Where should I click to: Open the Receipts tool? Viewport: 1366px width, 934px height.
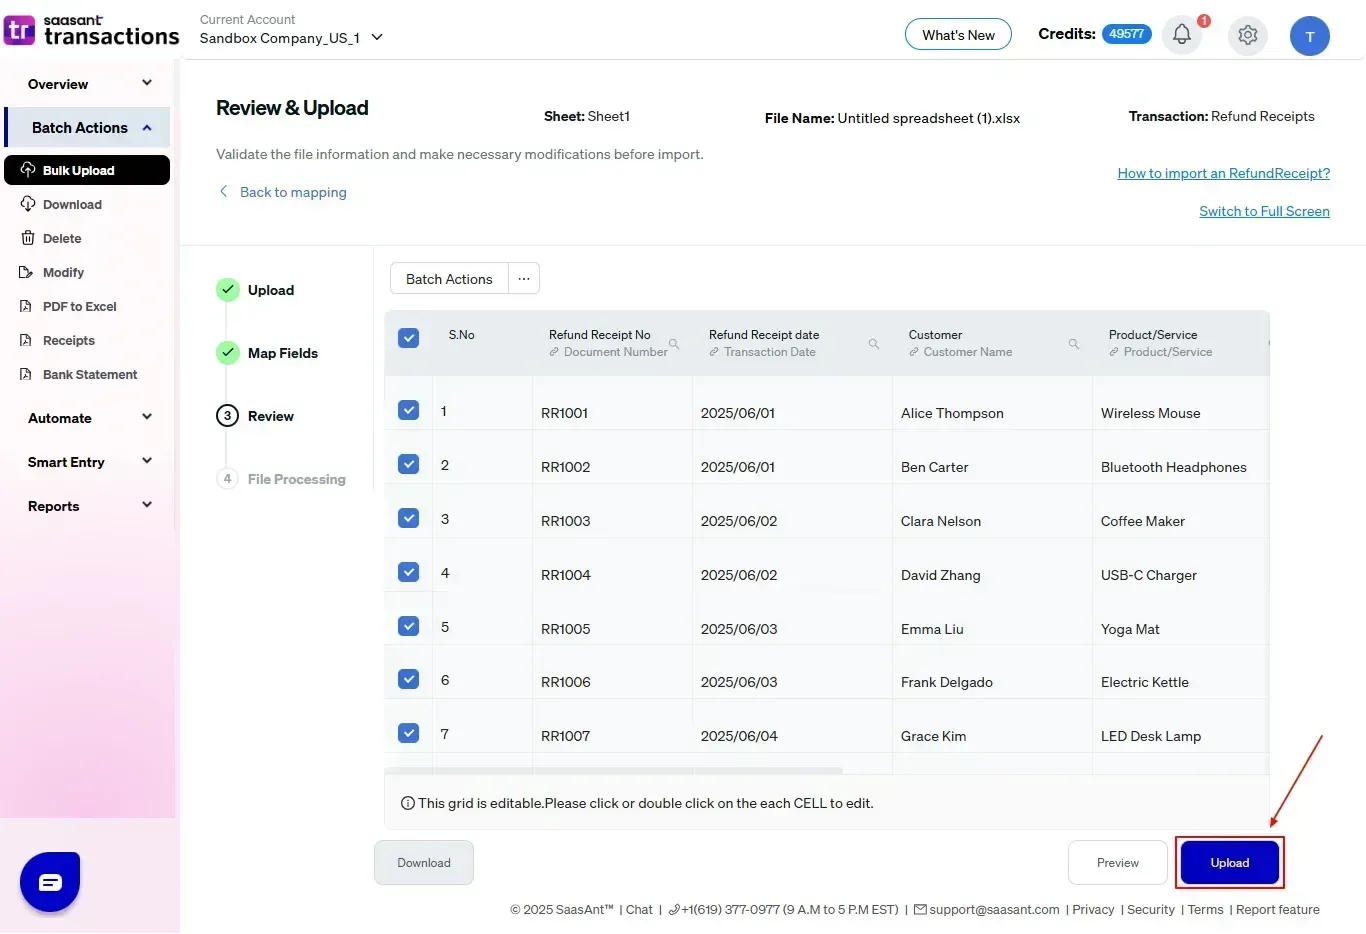tap(68, 340)
